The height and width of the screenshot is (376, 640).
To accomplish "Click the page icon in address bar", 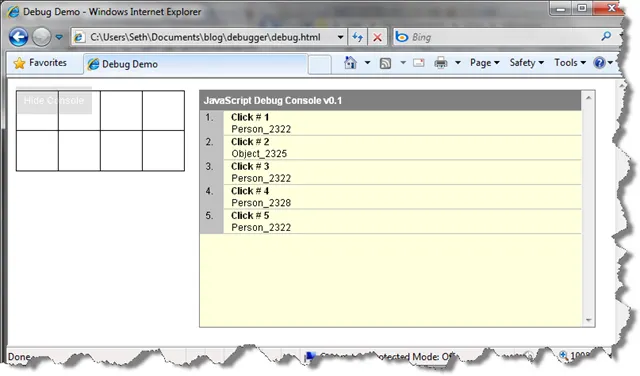I will pyautogui.click(x=78, y=37).
